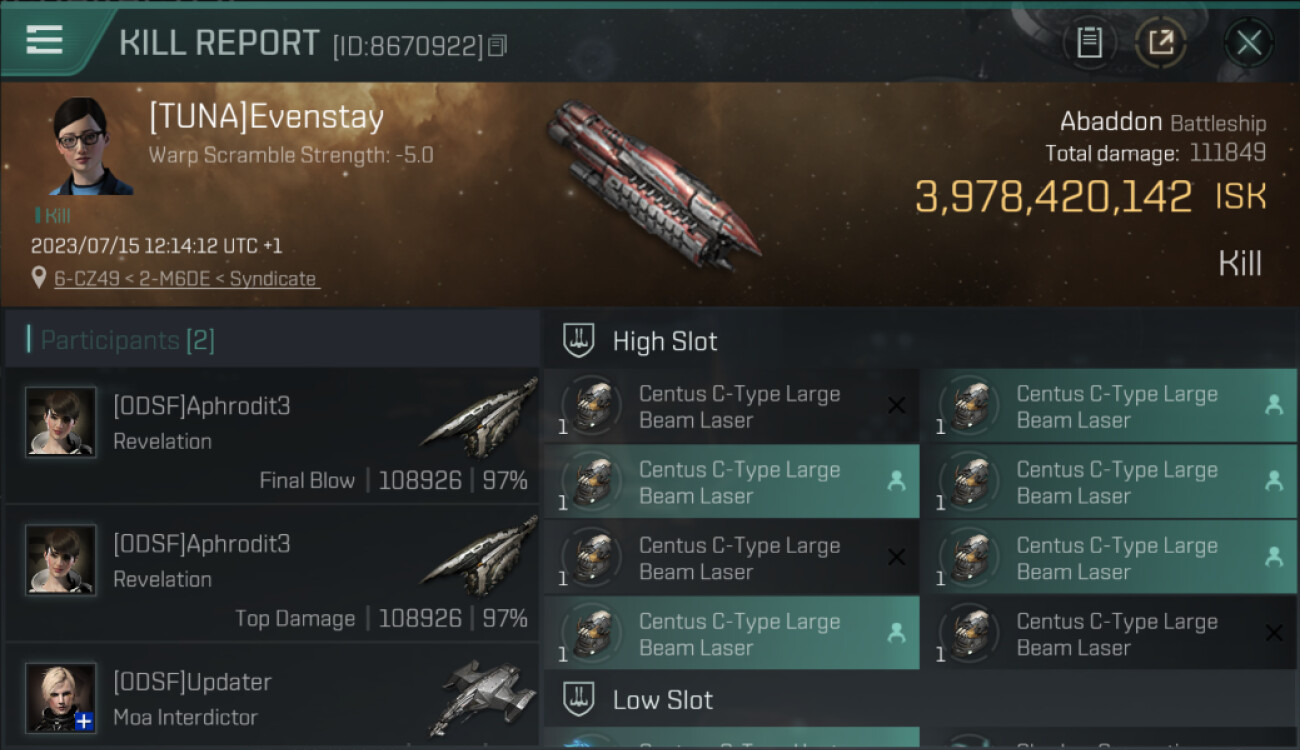1300x750 pixels.
Task: Click Revelation ship icon for Final Blow
Action: (478, 420)
